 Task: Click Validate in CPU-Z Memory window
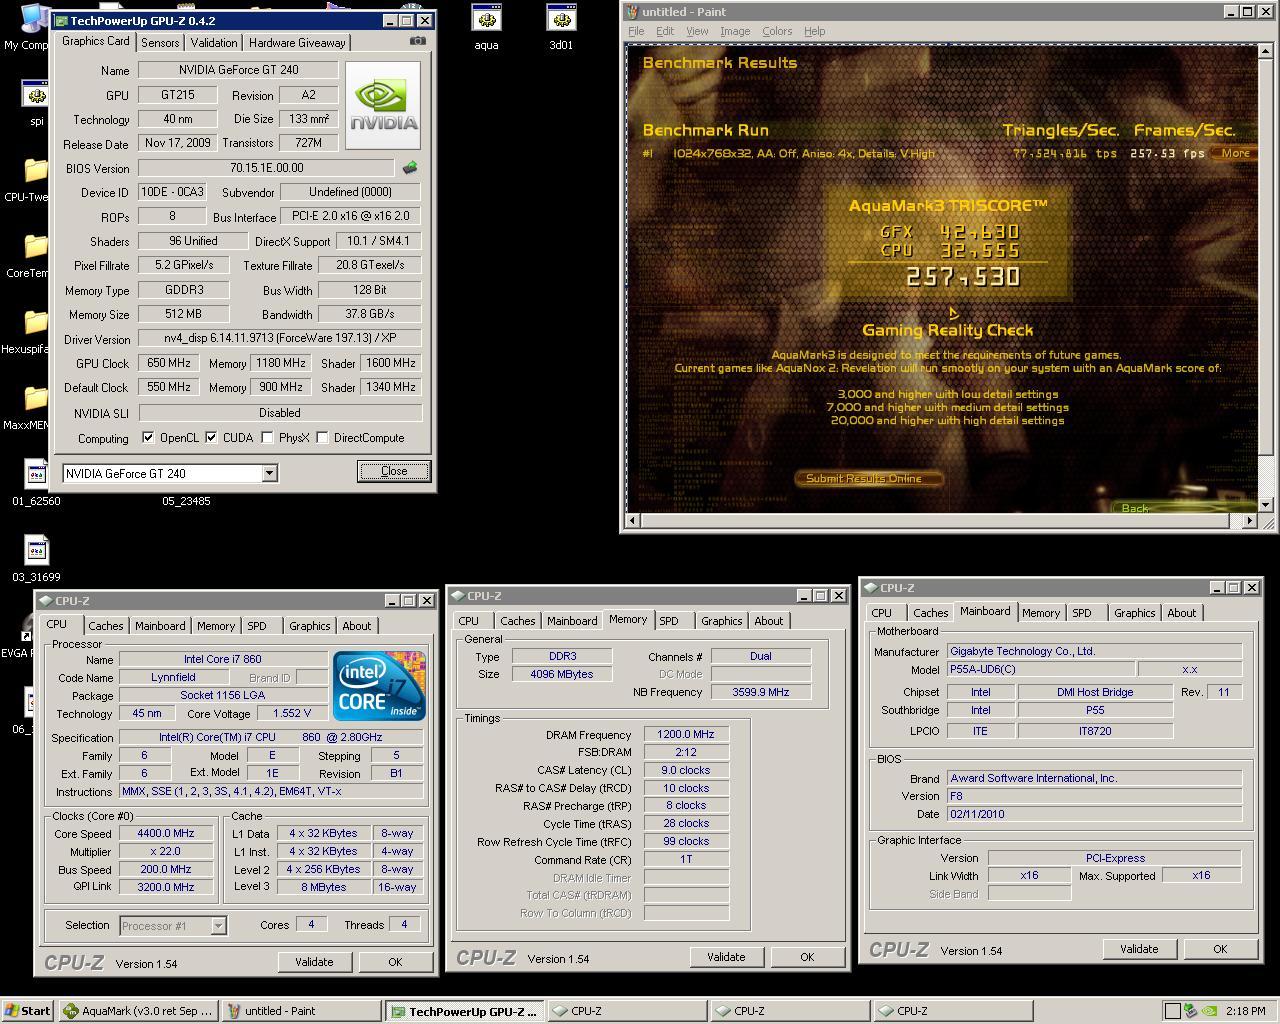726,957
